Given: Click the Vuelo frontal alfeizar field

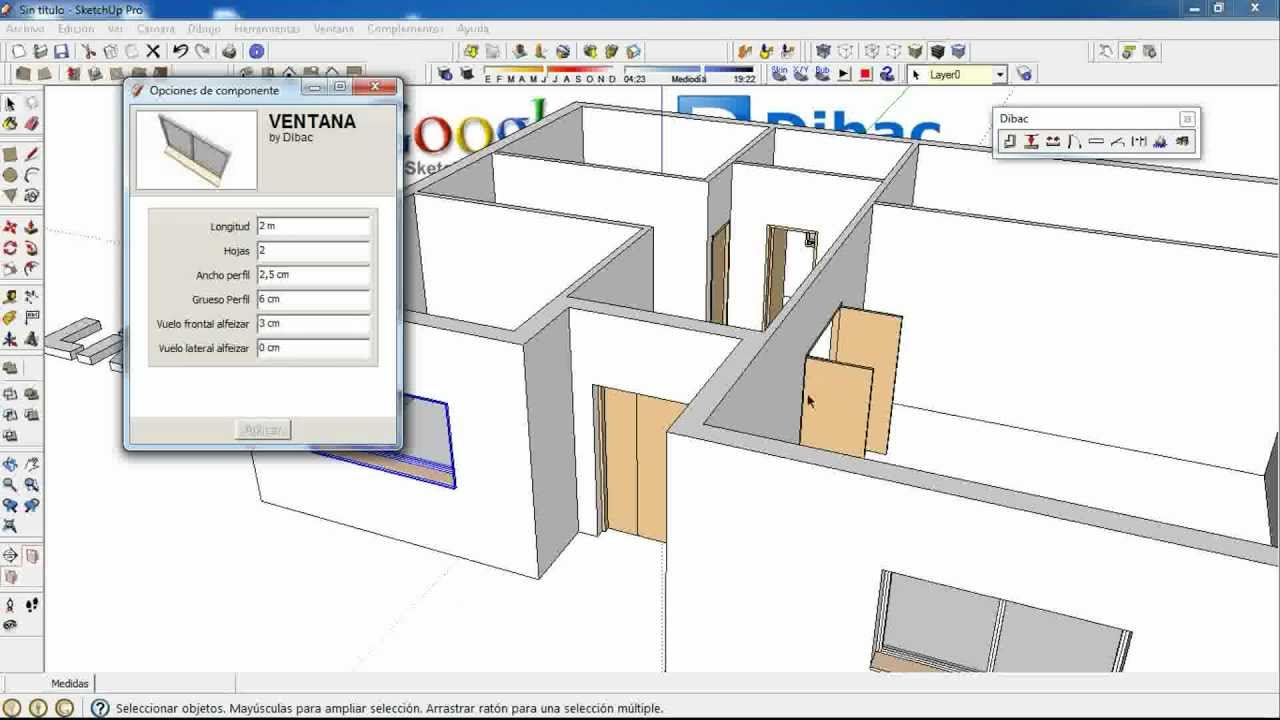Looking at the screenshot, I should (x=313, y=323).
